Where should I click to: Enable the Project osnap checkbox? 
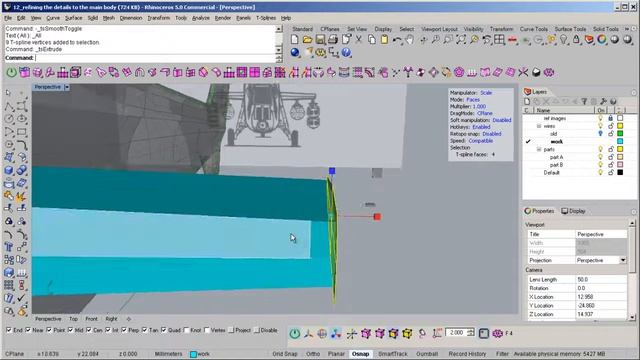[231, 330]
